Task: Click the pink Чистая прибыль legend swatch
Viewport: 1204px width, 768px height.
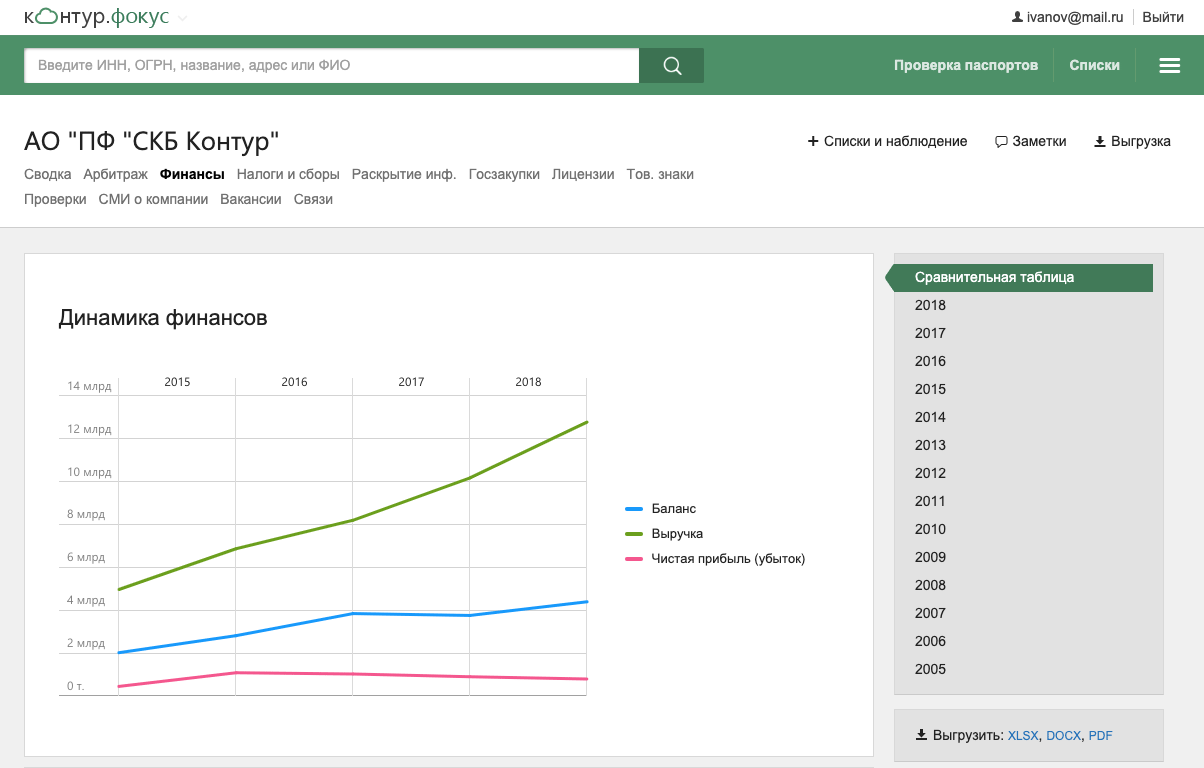Action: click(x=634, y=559)
